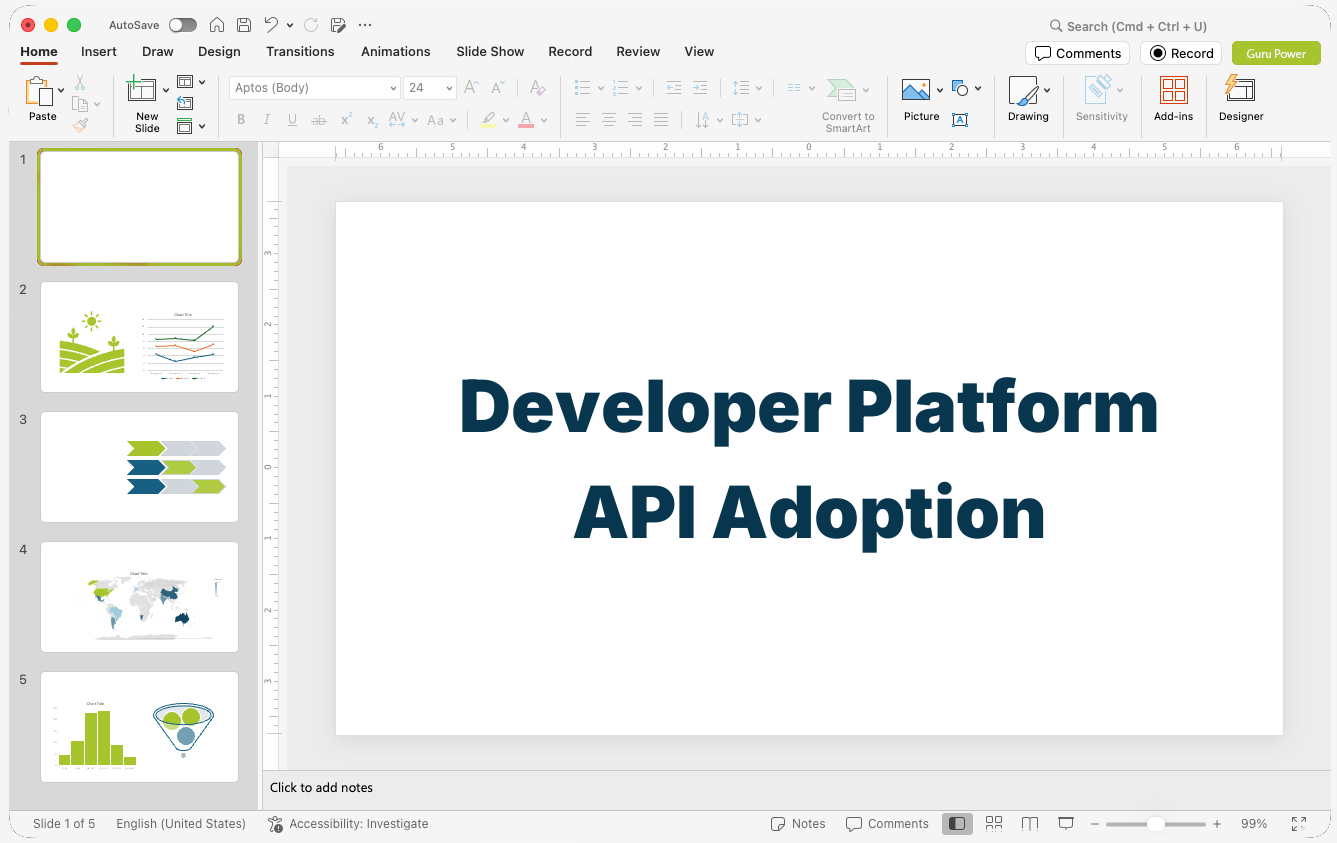Toggle Underline formatting
The height and width of the screenshot is (843, 1337).
(292, 120)
